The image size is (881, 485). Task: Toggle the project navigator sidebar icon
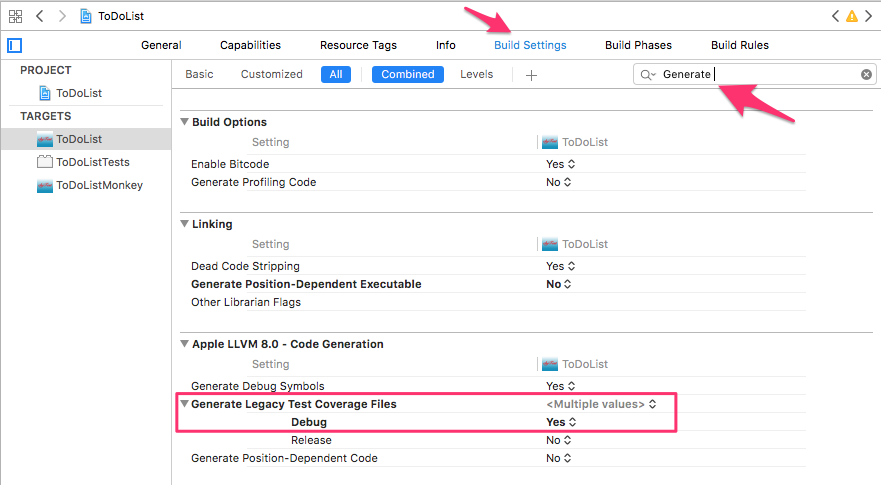click(x=15, y=46)
